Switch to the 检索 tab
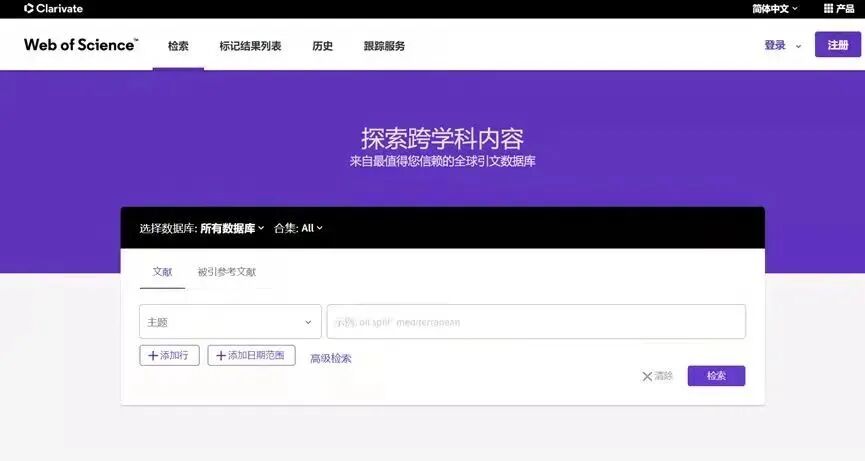865x461 pixels. point(178,46)
